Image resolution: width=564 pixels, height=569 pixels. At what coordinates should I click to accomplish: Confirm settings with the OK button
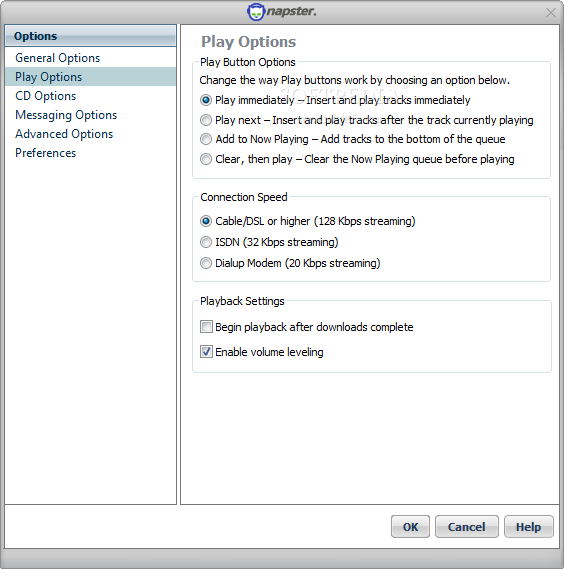pos(410,527)
